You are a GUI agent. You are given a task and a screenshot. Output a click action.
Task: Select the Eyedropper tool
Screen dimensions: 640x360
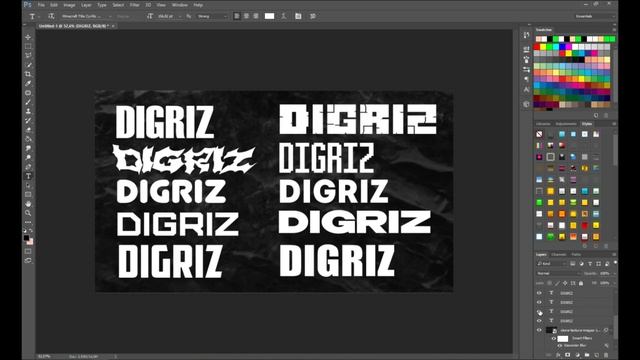[x=28, y=83]
